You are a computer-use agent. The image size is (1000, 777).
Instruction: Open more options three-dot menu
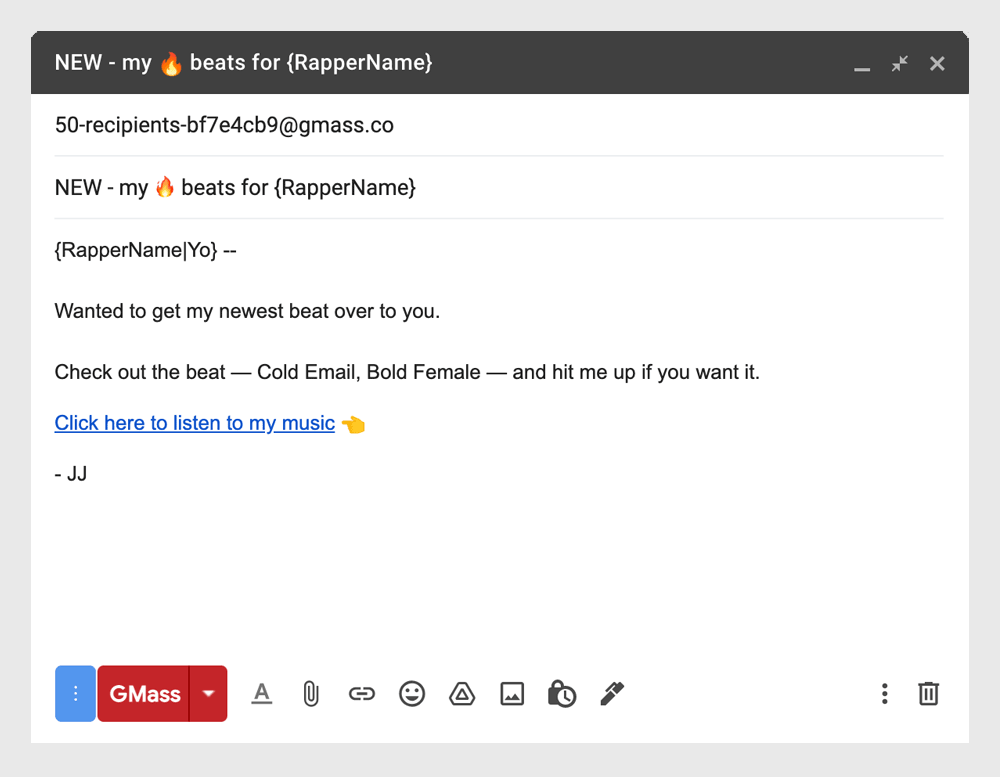[x=885, y=693]
